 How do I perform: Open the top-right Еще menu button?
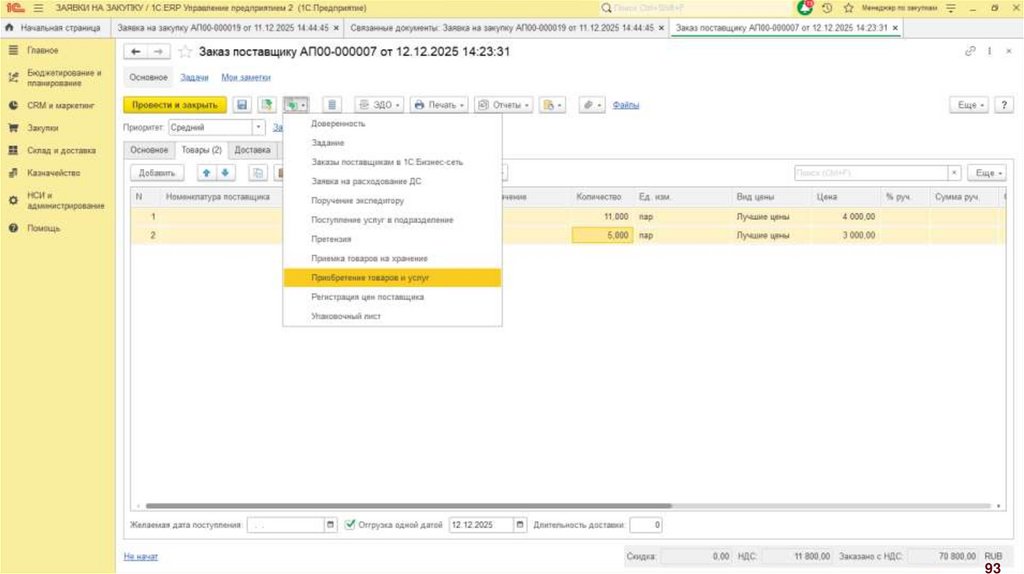970,104
